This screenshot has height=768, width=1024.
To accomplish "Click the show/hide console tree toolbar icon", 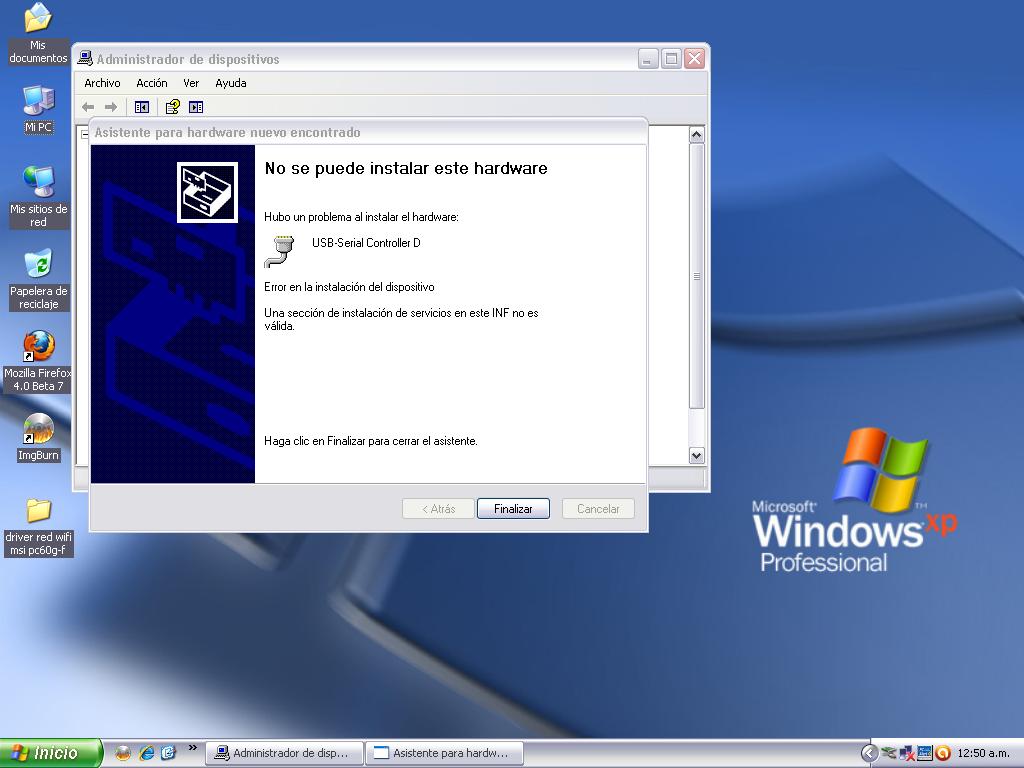I will coord(142,107).
